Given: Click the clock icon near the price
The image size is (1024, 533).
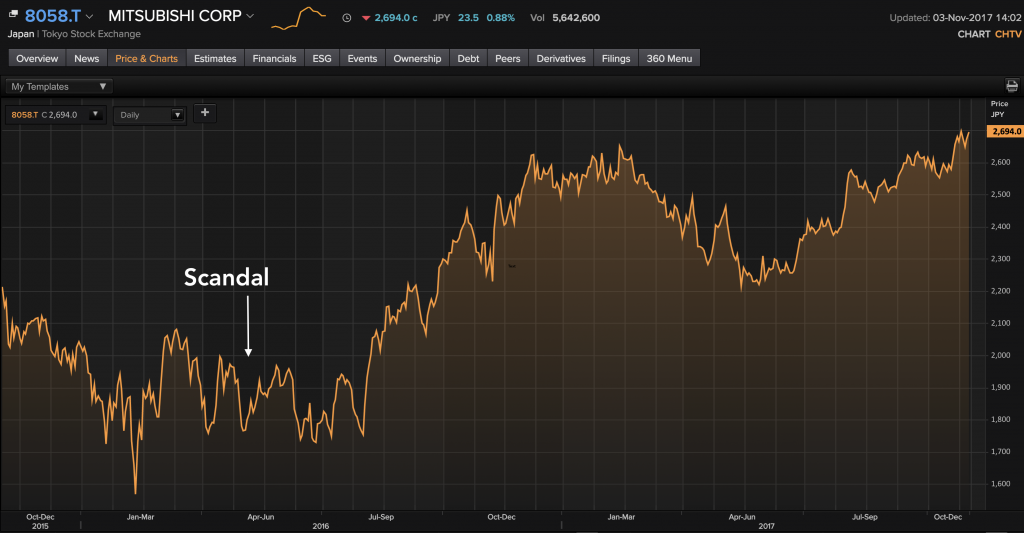Looking at the screenshot, I should click(x=347, y=18).
